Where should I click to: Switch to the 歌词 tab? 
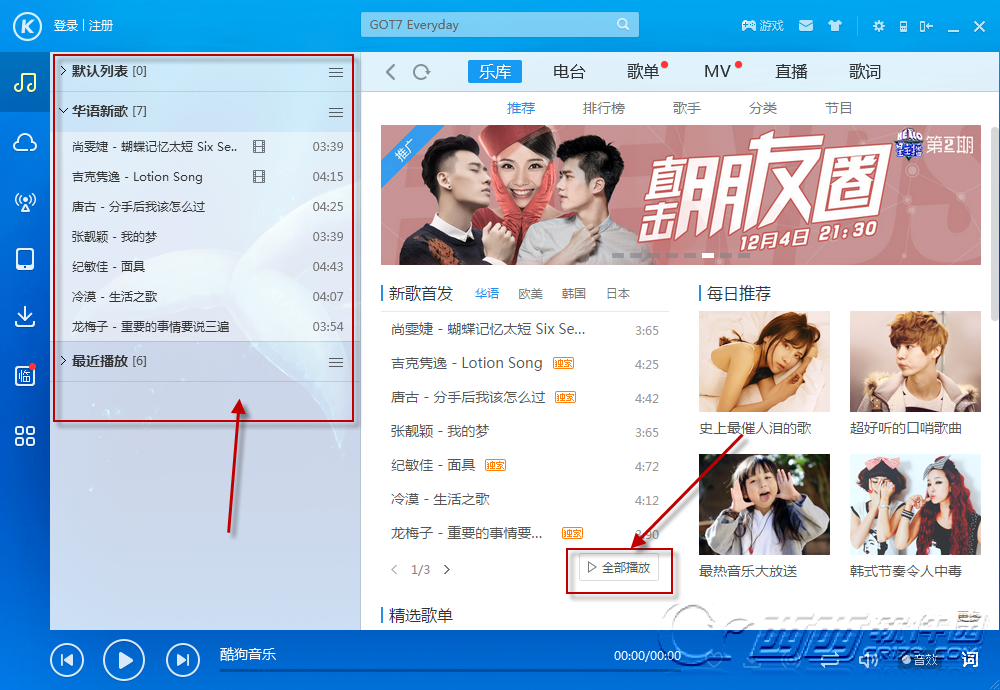[865, 71]
